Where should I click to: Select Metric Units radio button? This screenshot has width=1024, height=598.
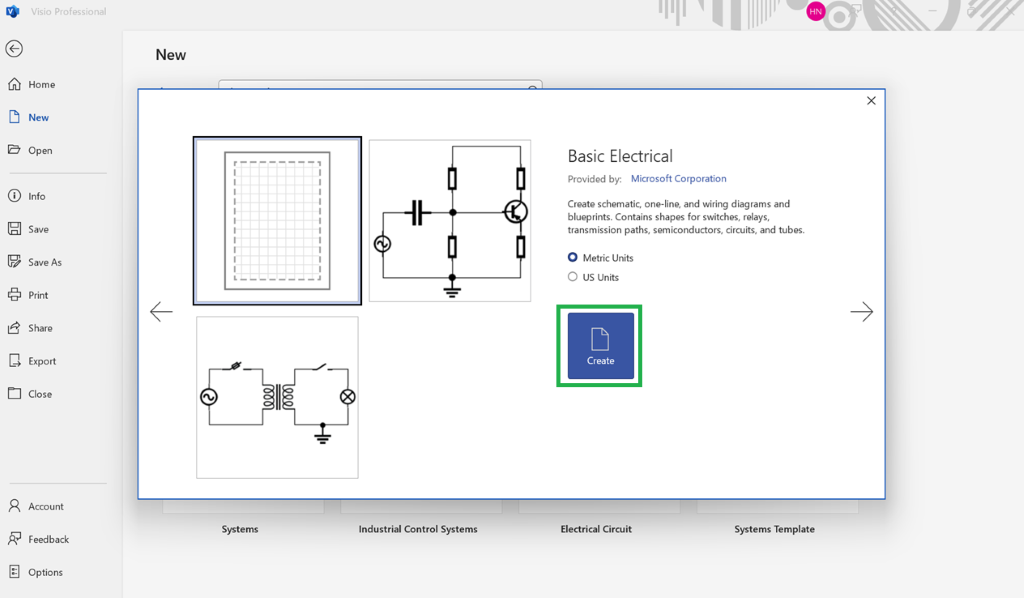pos(573,257)
